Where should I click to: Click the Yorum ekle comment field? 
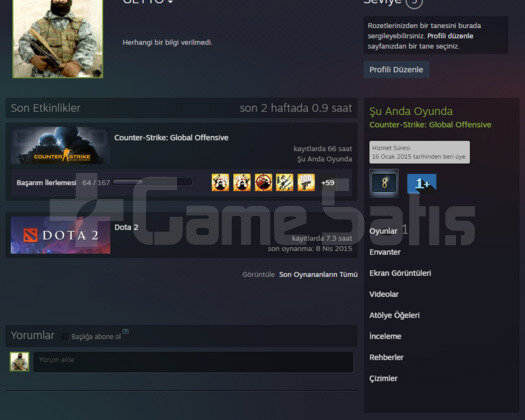point(193,362)
